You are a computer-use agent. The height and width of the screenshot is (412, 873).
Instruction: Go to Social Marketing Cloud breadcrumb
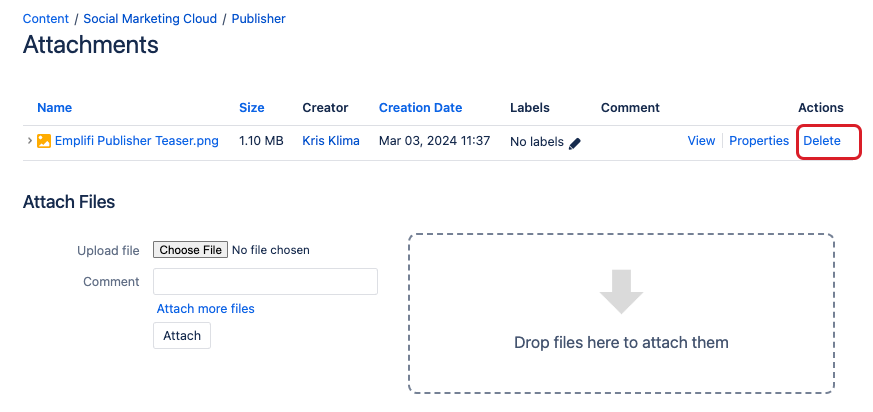tap(150, 18)
